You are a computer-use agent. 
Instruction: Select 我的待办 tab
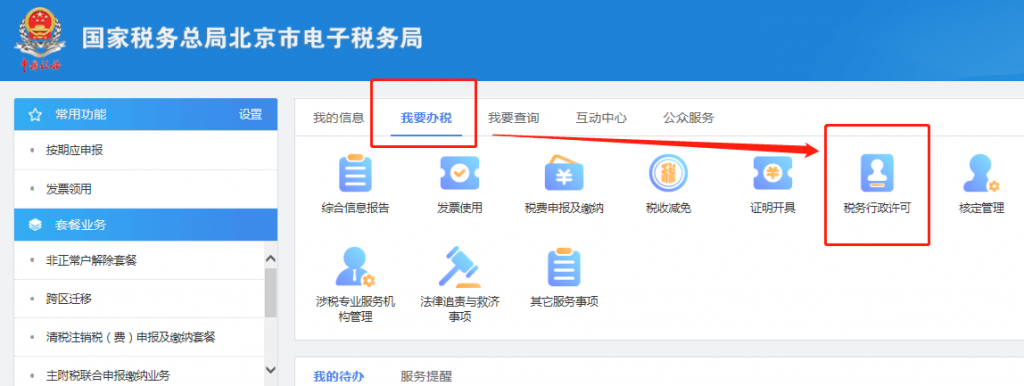tap(338, 377)
